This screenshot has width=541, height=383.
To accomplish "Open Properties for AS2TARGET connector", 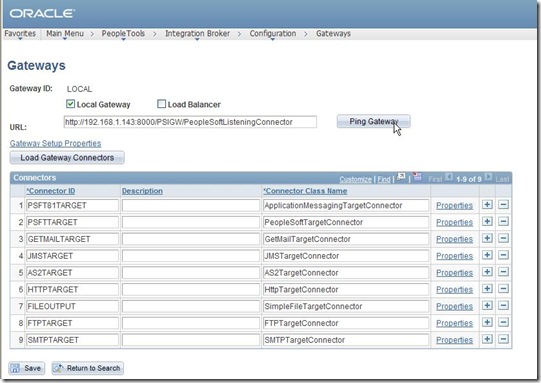I will pos(454,273).
